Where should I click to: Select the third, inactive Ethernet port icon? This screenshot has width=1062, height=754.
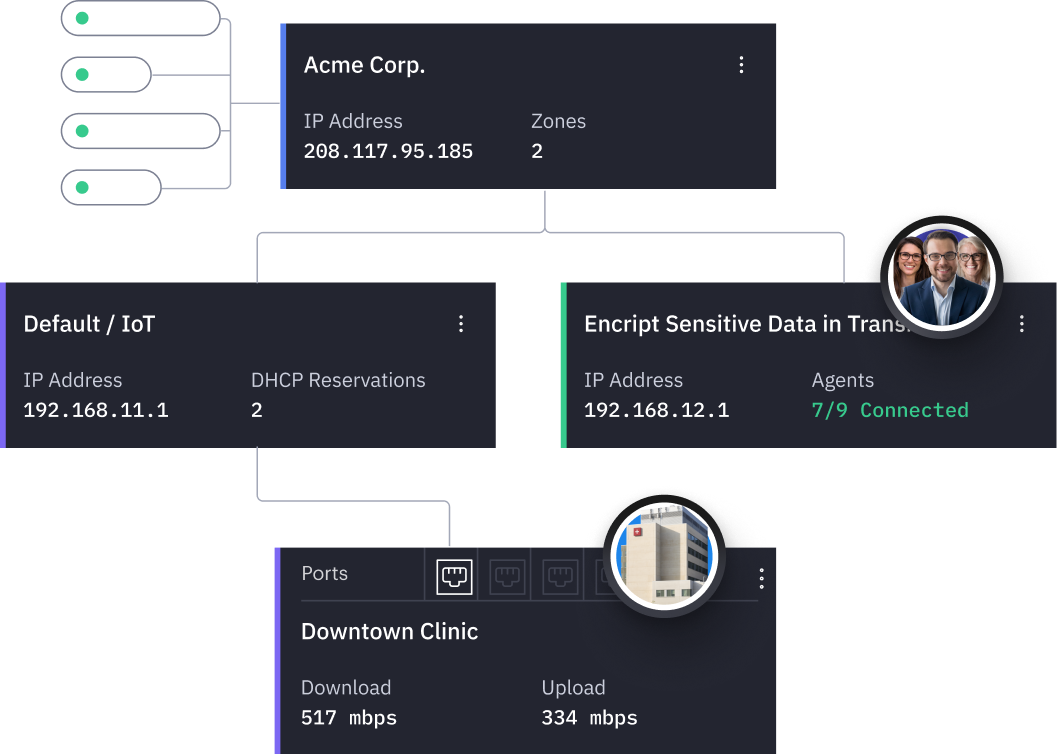(x=560, y=577)
